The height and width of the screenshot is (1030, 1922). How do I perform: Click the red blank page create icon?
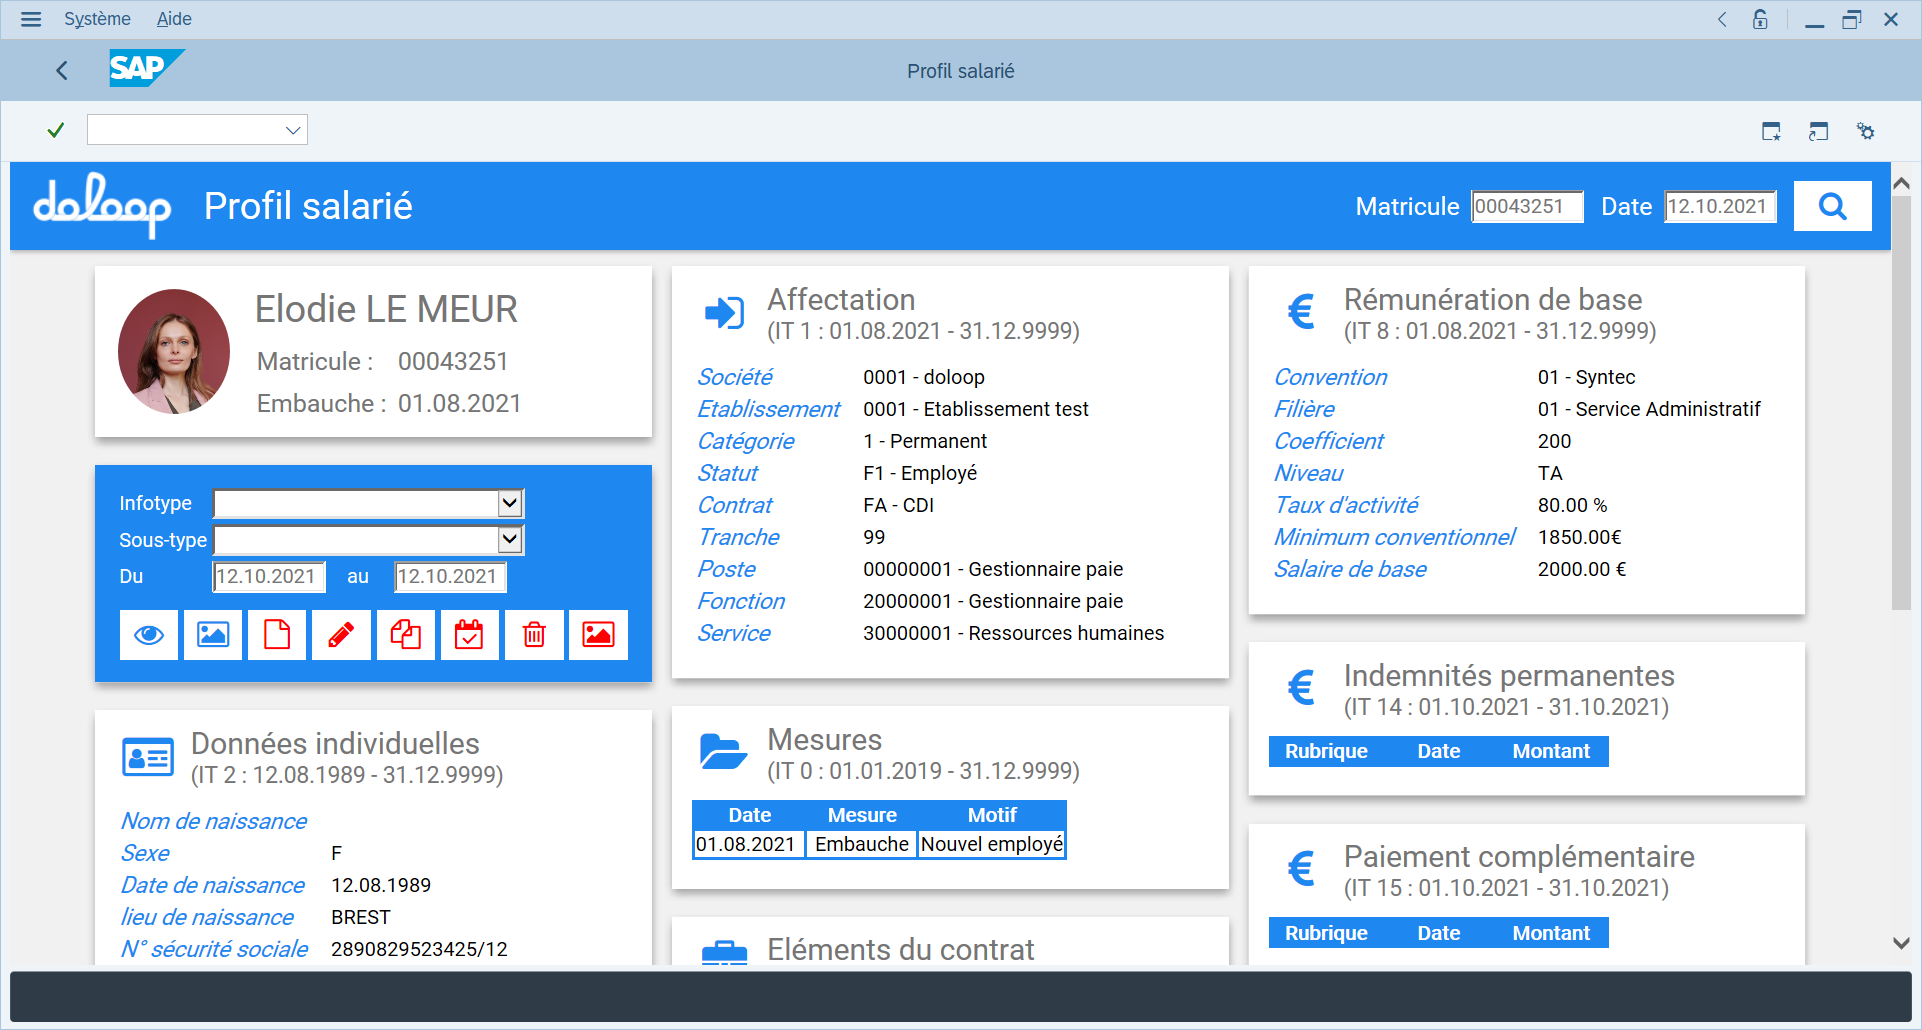[x=277, y=635]
